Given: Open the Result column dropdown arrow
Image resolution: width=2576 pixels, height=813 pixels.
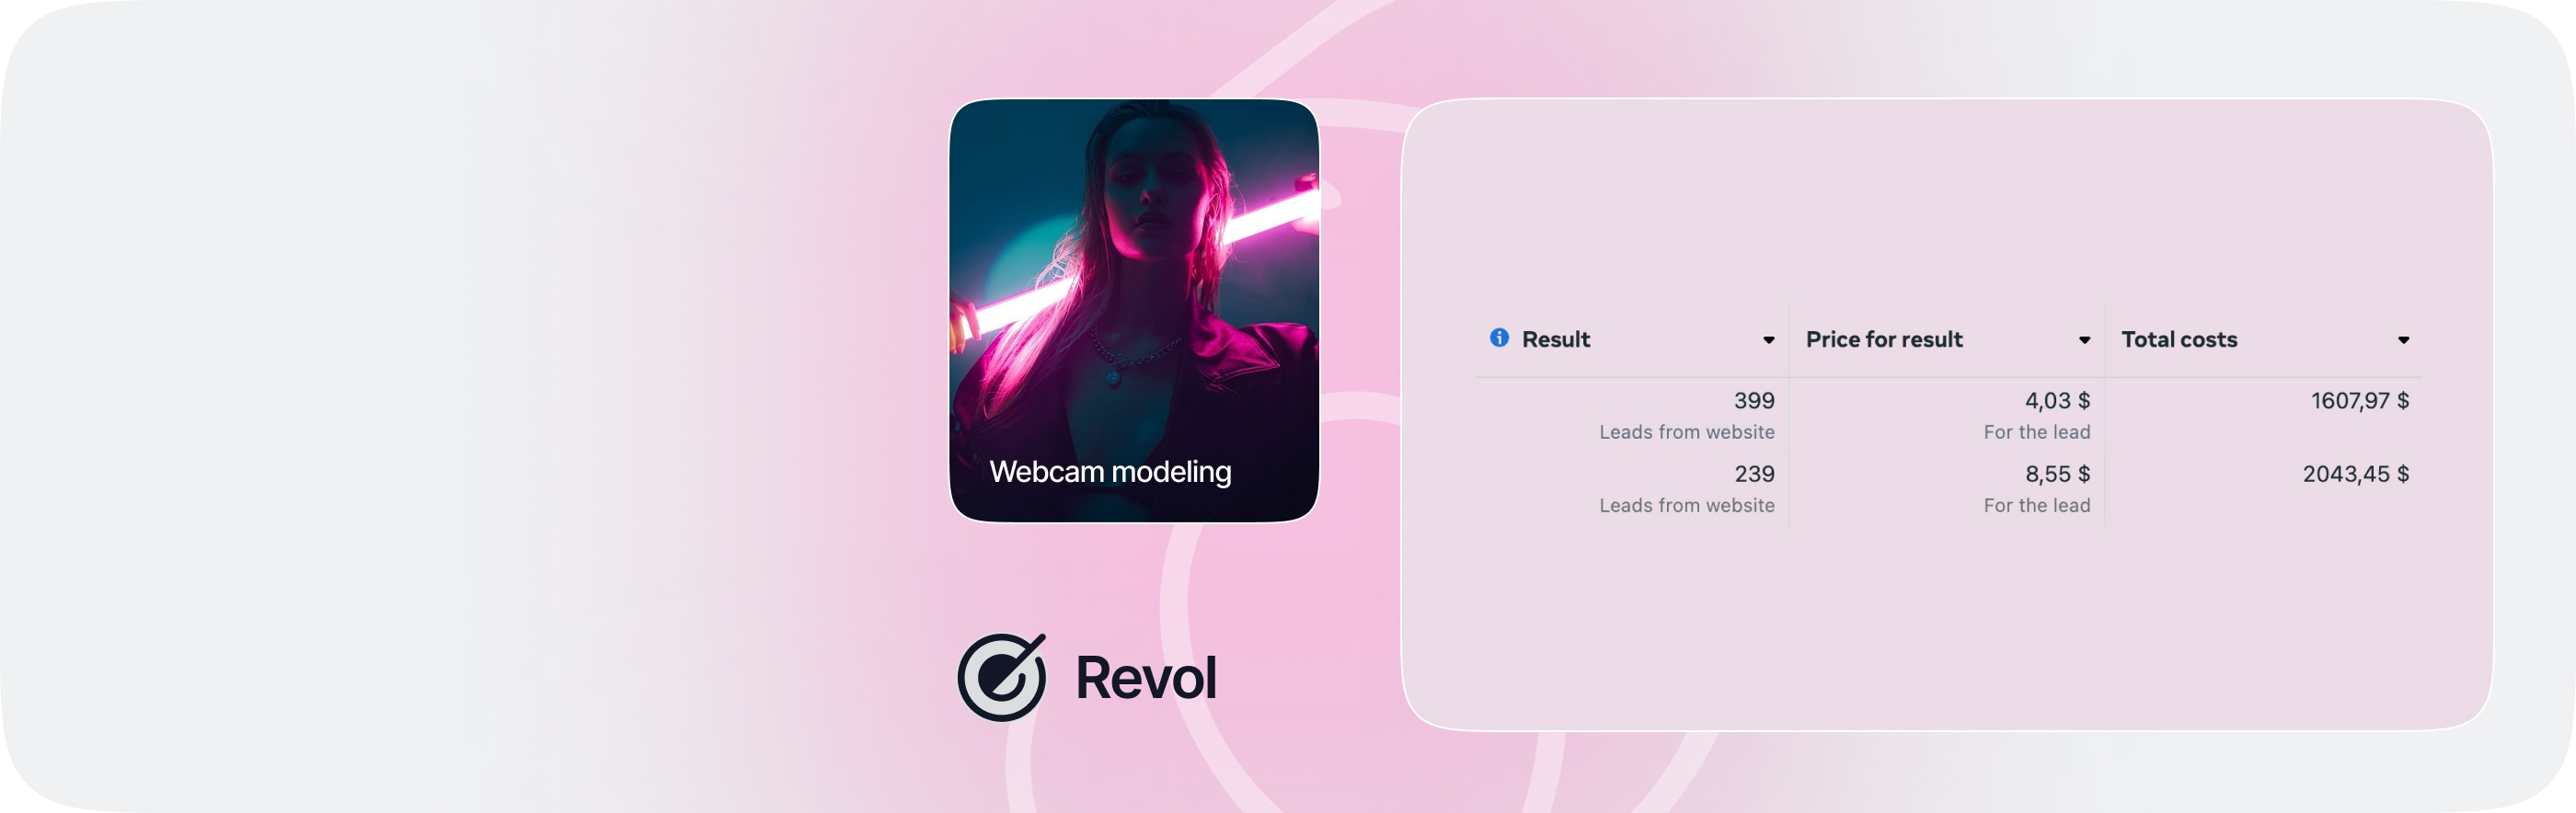Looking at the screenshot, I should pos(1768,341).
